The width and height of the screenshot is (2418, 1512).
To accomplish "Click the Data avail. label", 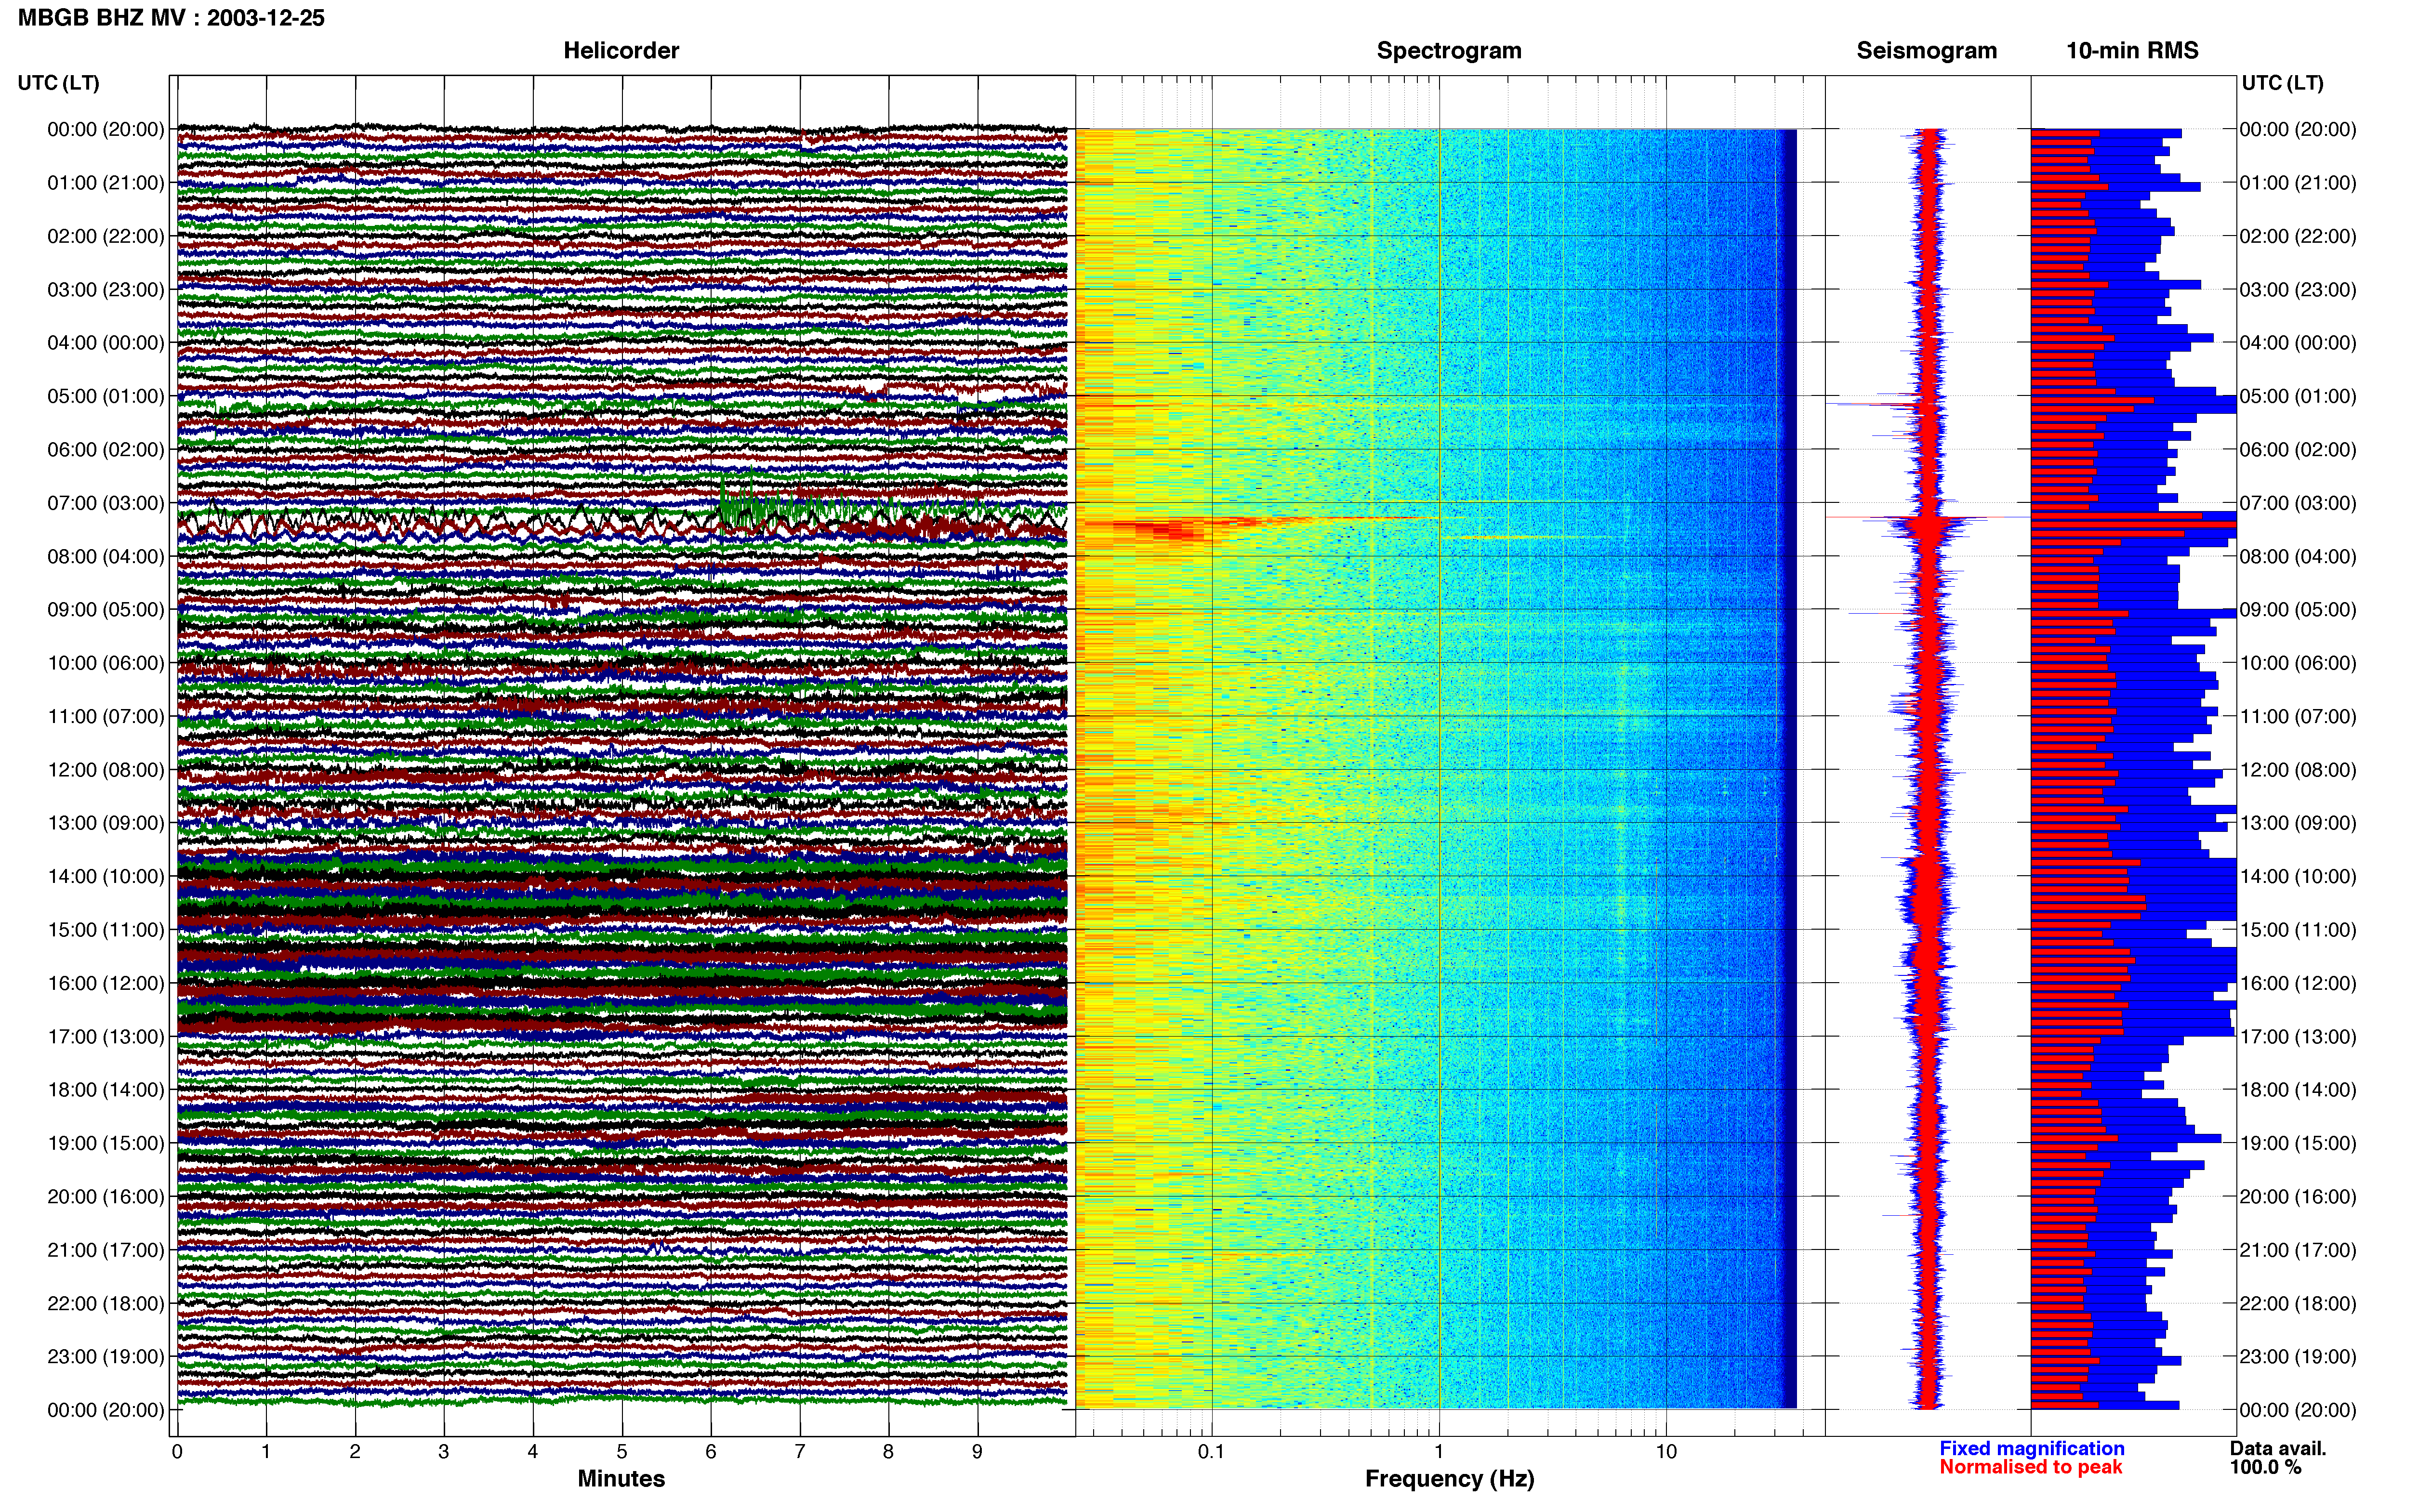I will tap(2278, 1449).
